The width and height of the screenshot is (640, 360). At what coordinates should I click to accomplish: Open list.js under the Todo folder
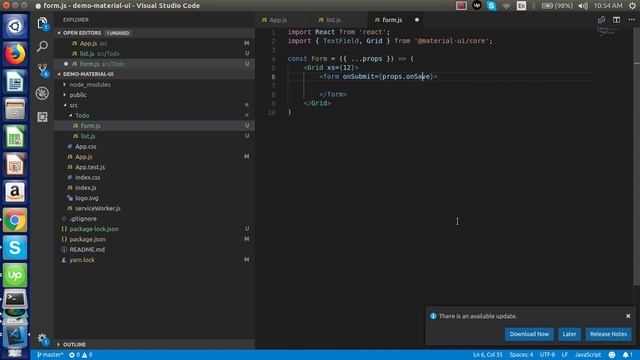(x=154, y=136)
